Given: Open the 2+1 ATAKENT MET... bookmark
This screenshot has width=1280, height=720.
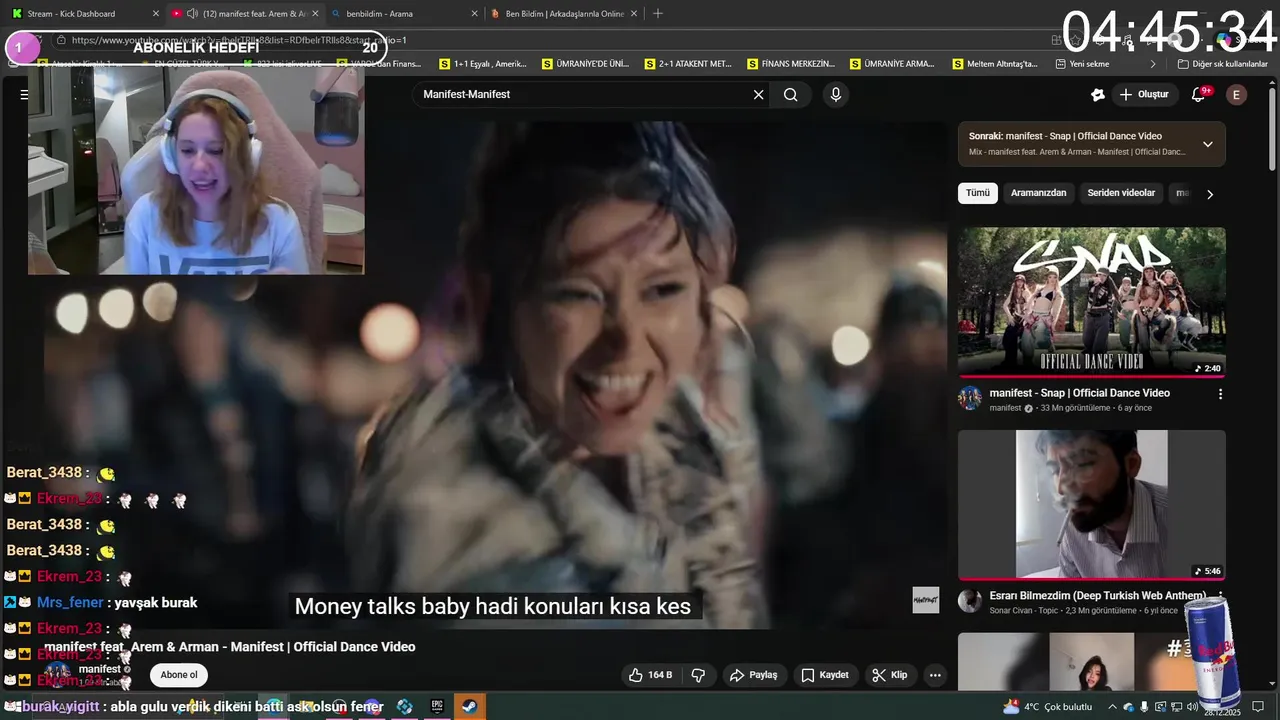Looking at the screenshot, I should point(688,63).
